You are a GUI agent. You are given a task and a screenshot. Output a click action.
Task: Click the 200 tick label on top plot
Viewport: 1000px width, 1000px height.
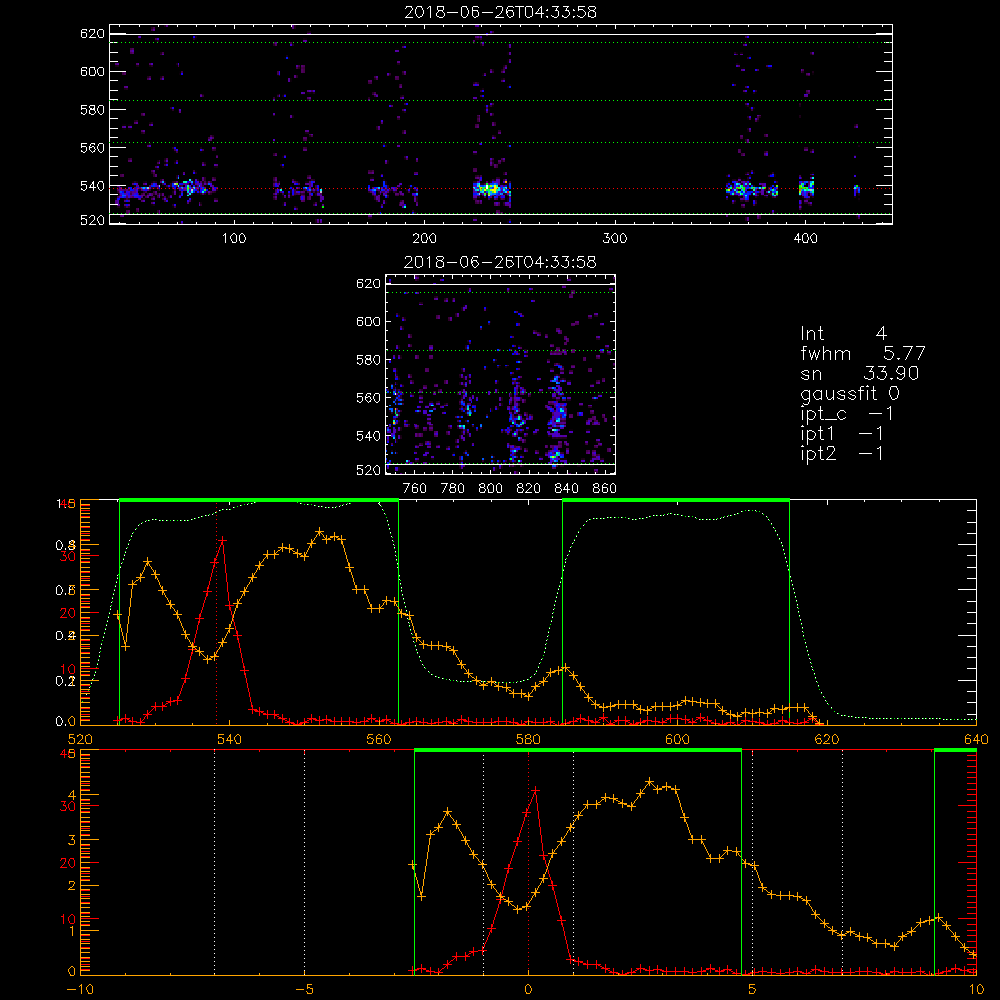click(x=424, y=239)
